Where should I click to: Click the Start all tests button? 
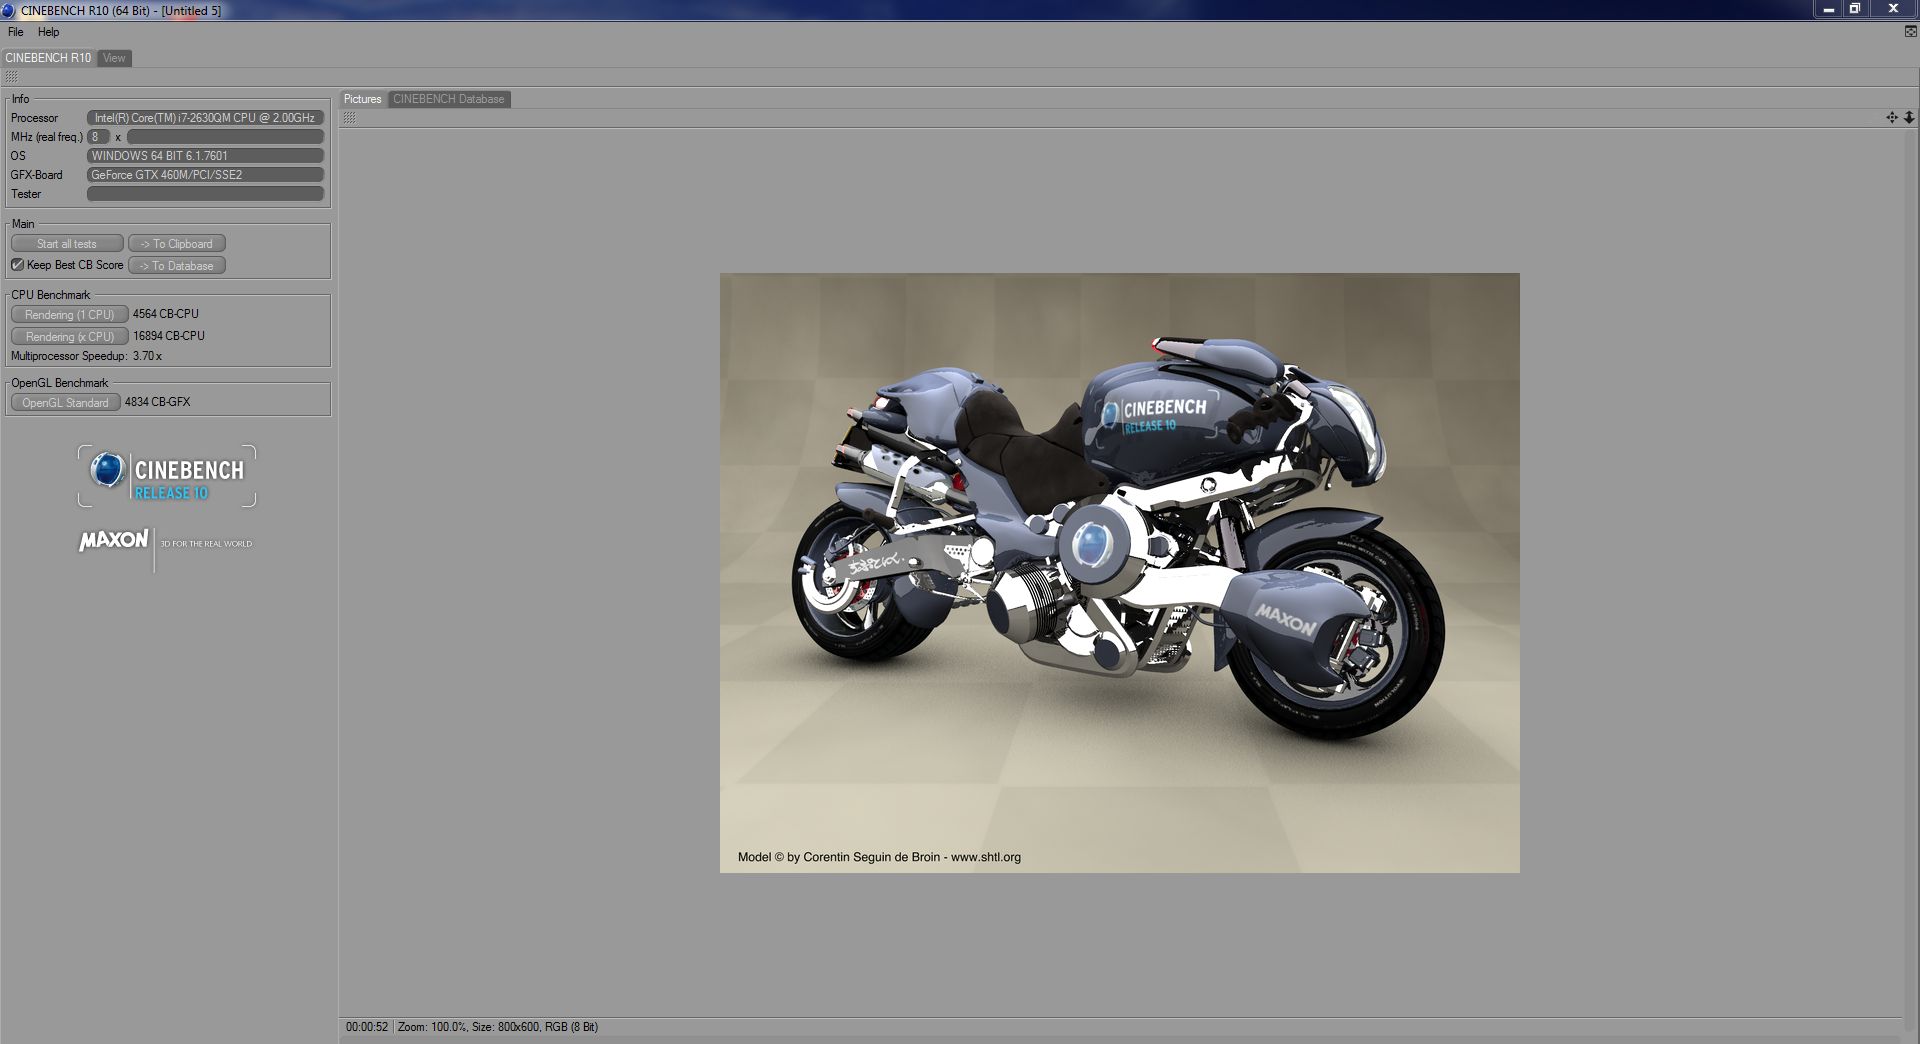tap(67, 244)
